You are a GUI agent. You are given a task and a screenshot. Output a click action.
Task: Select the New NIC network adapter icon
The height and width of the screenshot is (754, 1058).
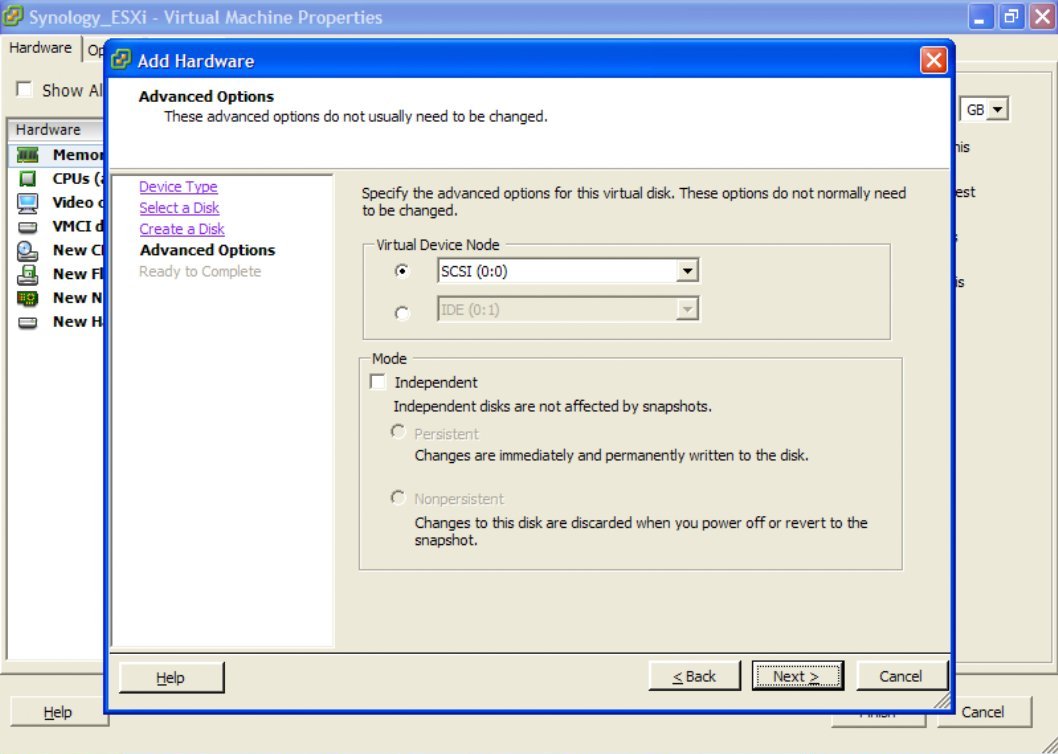(28, 298)
